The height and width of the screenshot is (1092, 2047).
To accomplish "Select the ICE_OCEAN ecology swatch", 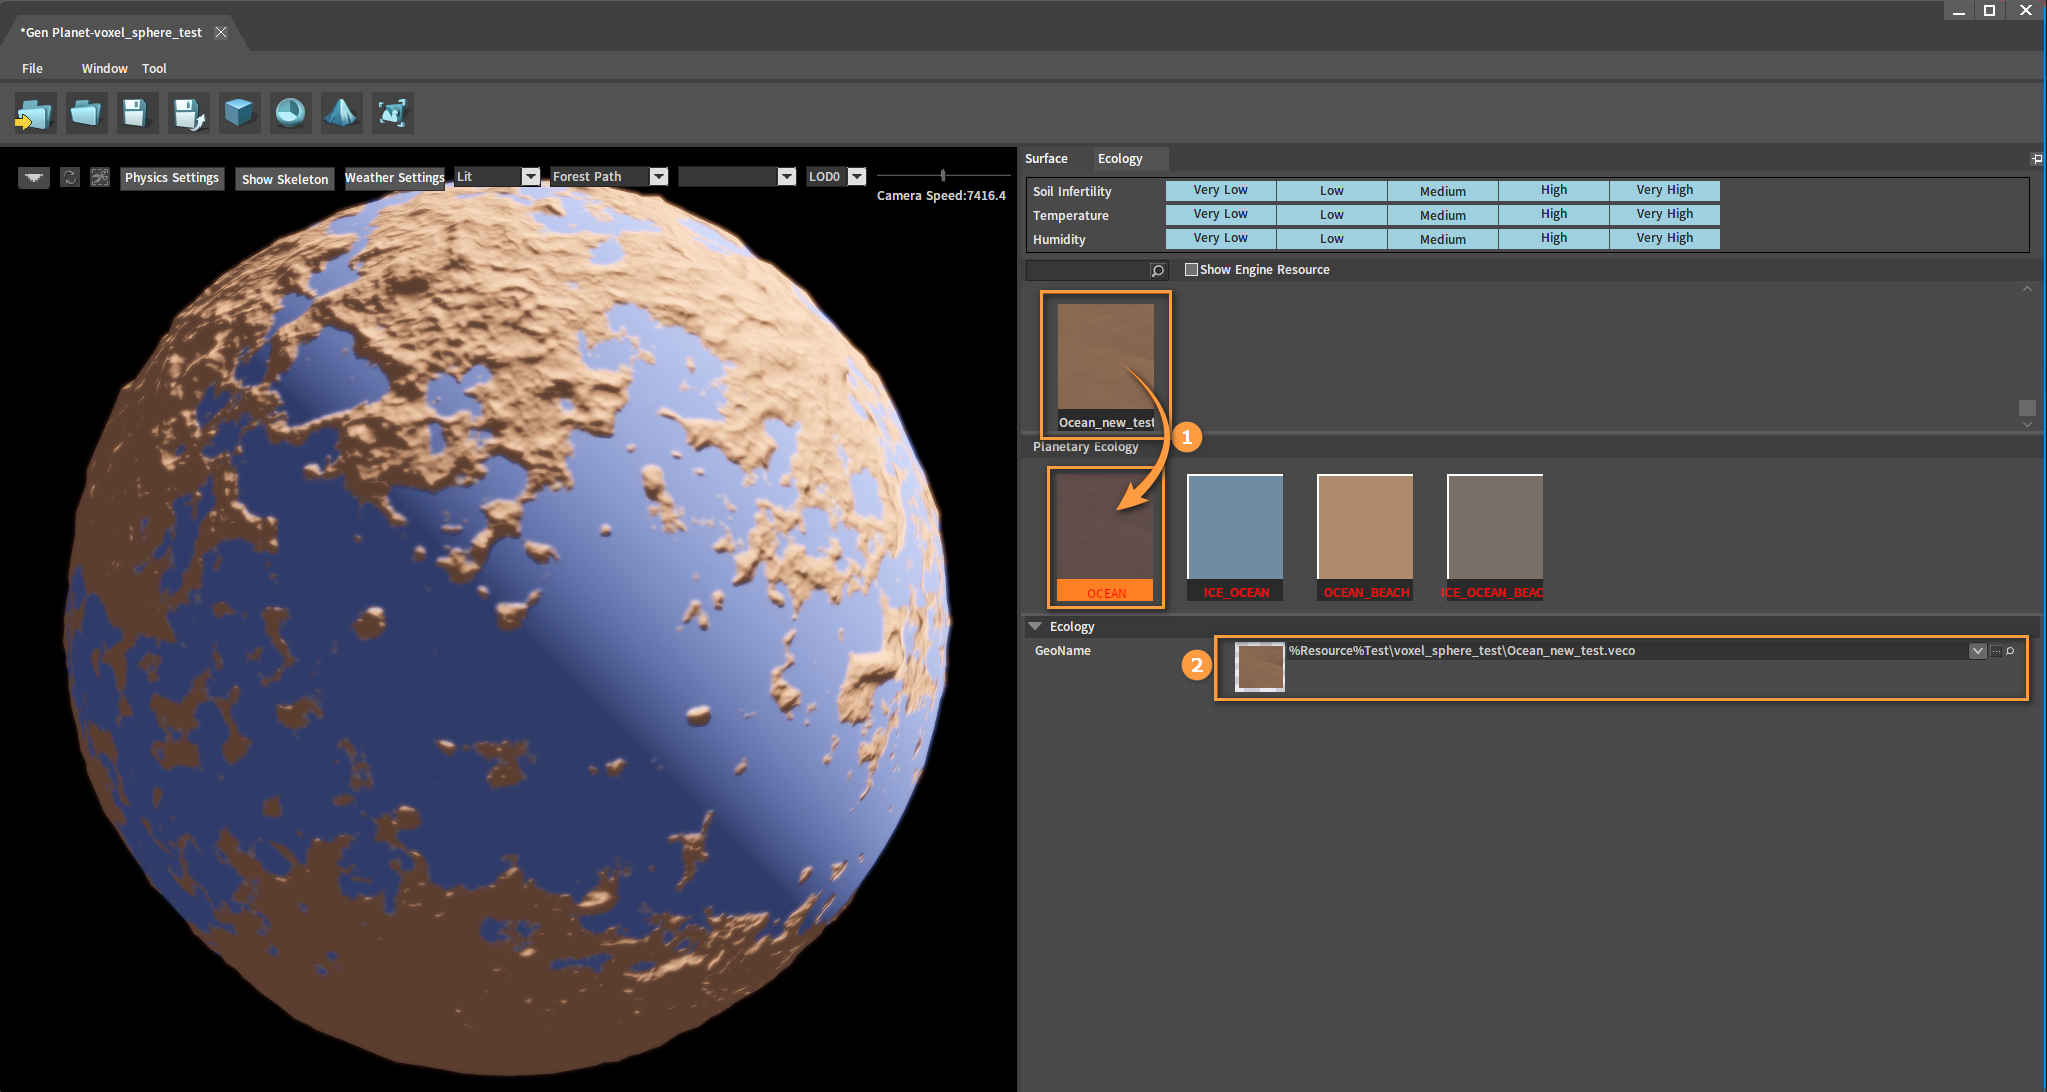I will [x=1235, y=537].
